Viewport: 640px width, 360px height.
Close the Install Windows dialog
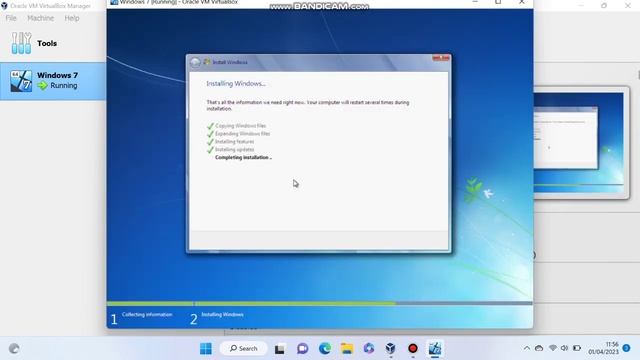click(x=441, y=58)
